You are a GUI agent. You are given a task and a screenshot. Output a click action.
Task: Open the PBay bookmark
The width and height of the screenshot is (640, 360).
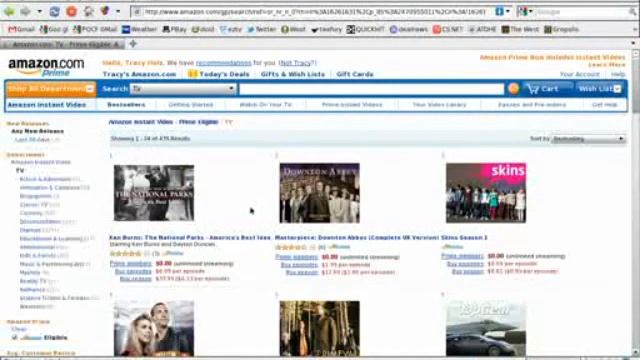pos(174,29)
